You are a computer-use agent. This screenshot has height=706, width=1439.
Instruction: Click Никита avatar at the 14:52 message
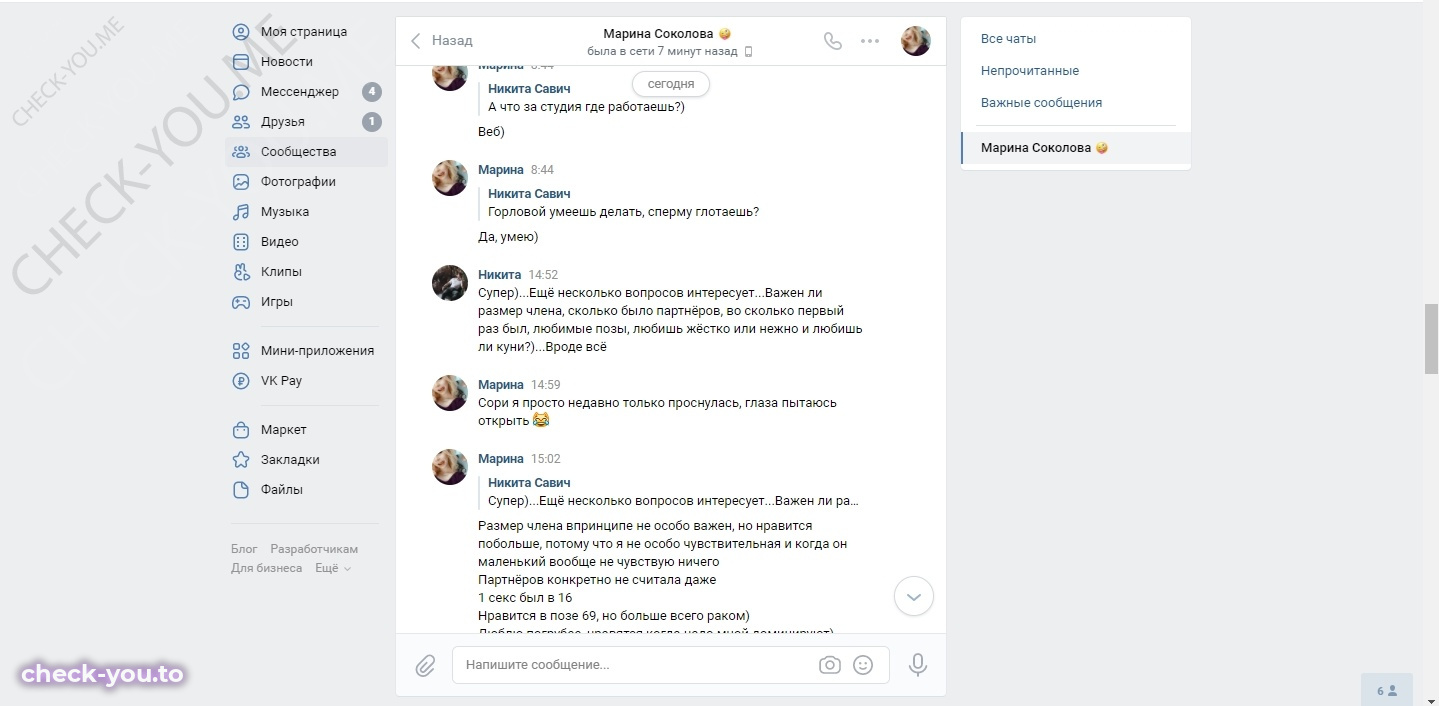pos(450,283)
